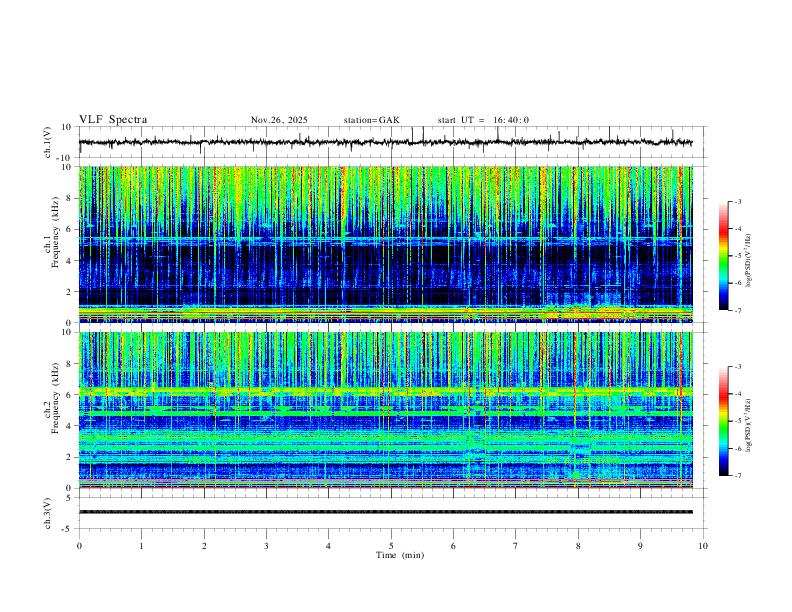
Task: Click the ch.1 voltage waveform trace
Action: [x=386, y=142]
